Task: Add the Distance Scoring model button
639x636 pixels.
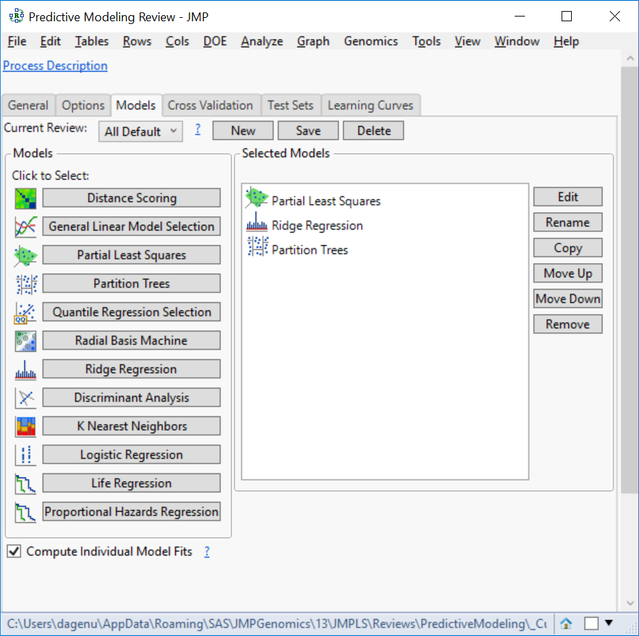Action: (x=132, y=198)
